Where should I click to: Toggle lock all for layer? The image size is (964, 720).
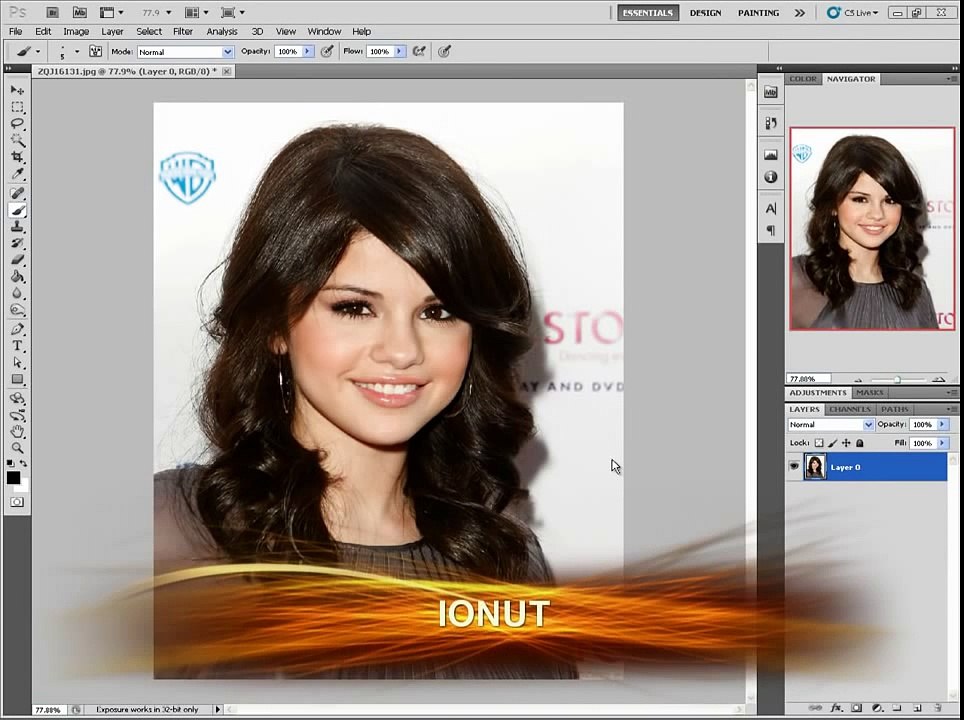(859, 443)
